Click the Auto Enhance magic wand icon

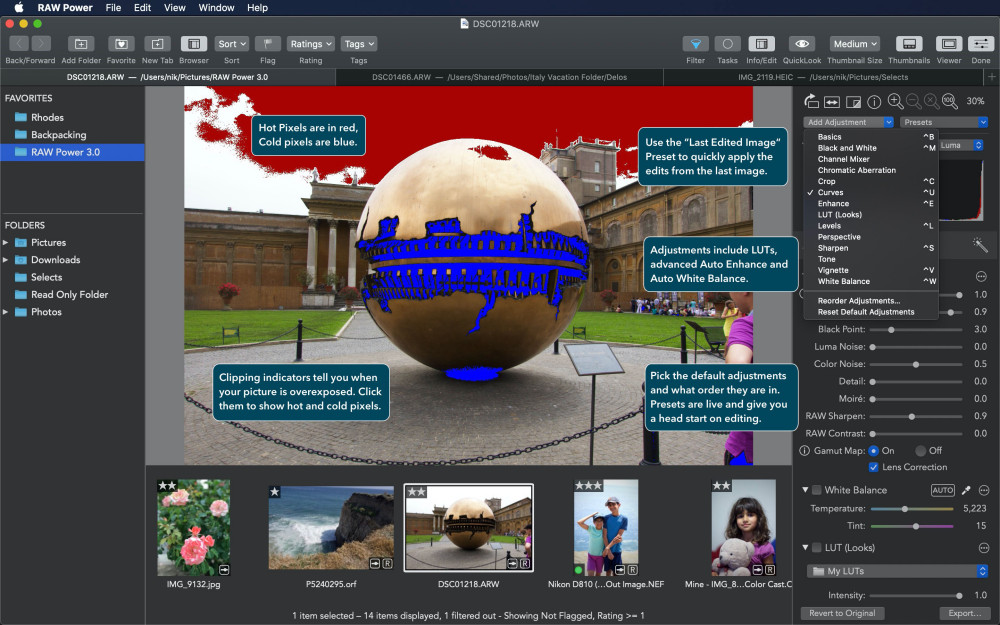(x=980, y=245)
